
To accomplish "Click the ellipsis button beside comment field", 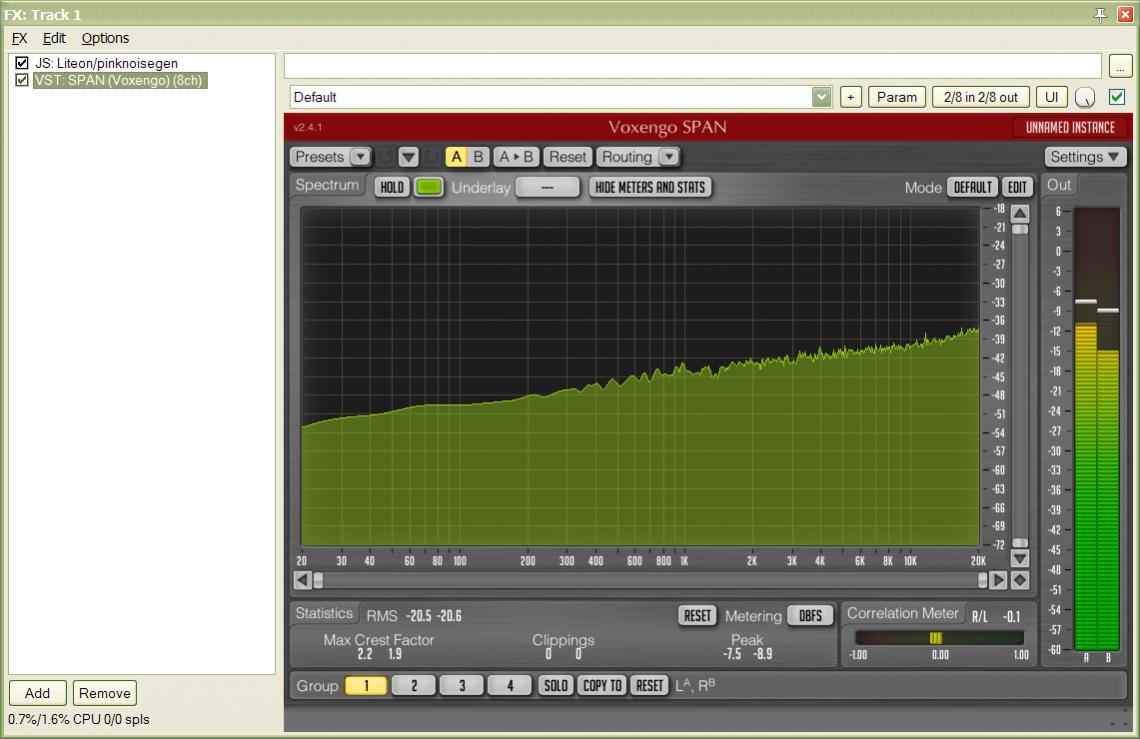I will click(1120, 66).
